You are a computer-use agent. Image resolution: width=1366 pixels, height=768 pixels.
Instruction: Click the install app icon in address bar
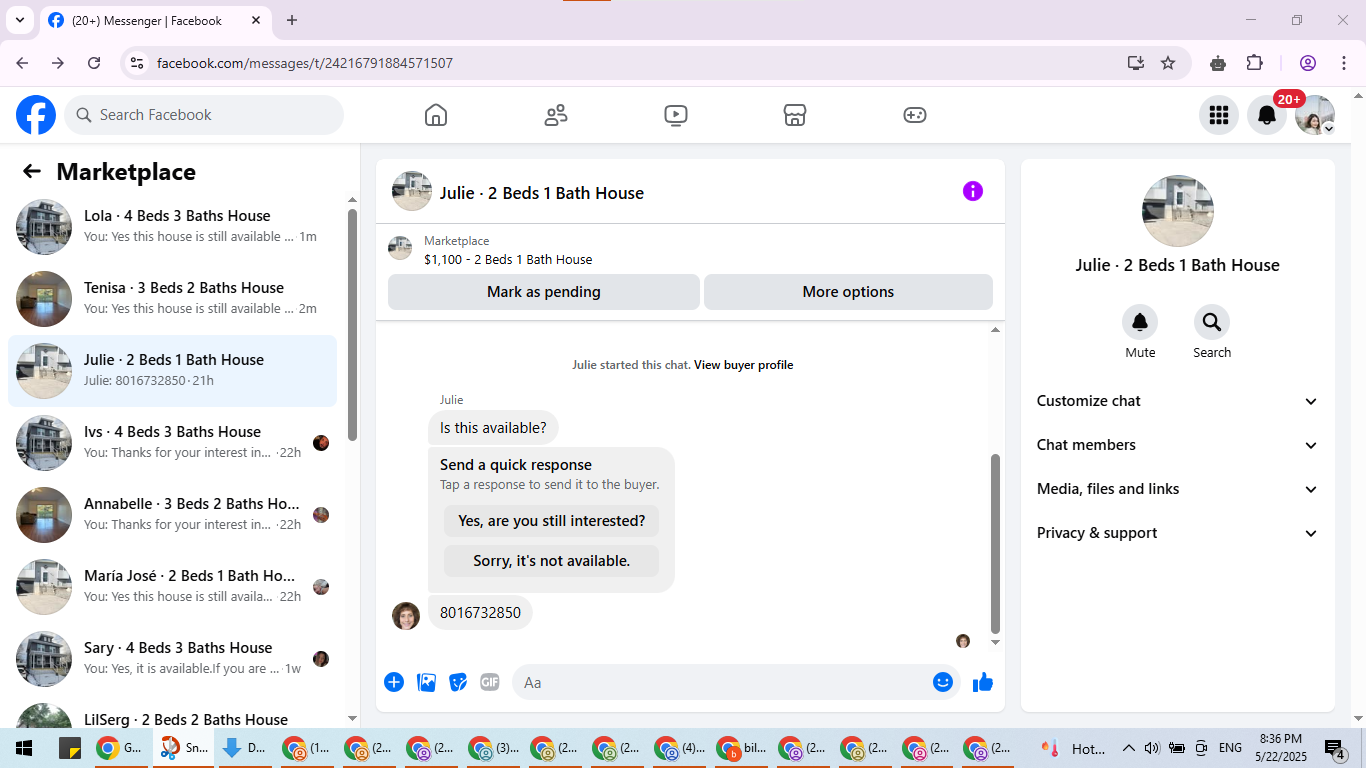tap(1135, 63)
